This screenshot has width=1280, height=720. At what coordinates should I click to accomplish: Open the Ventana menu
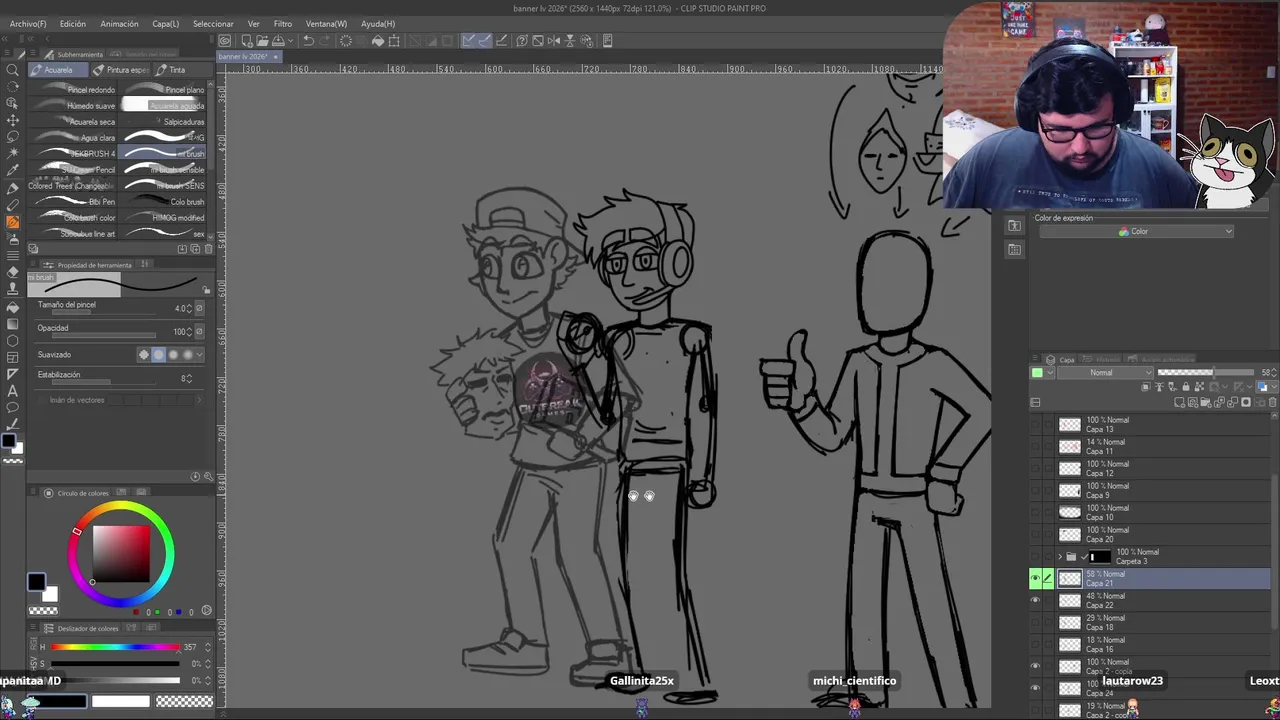tap(326, 23)
